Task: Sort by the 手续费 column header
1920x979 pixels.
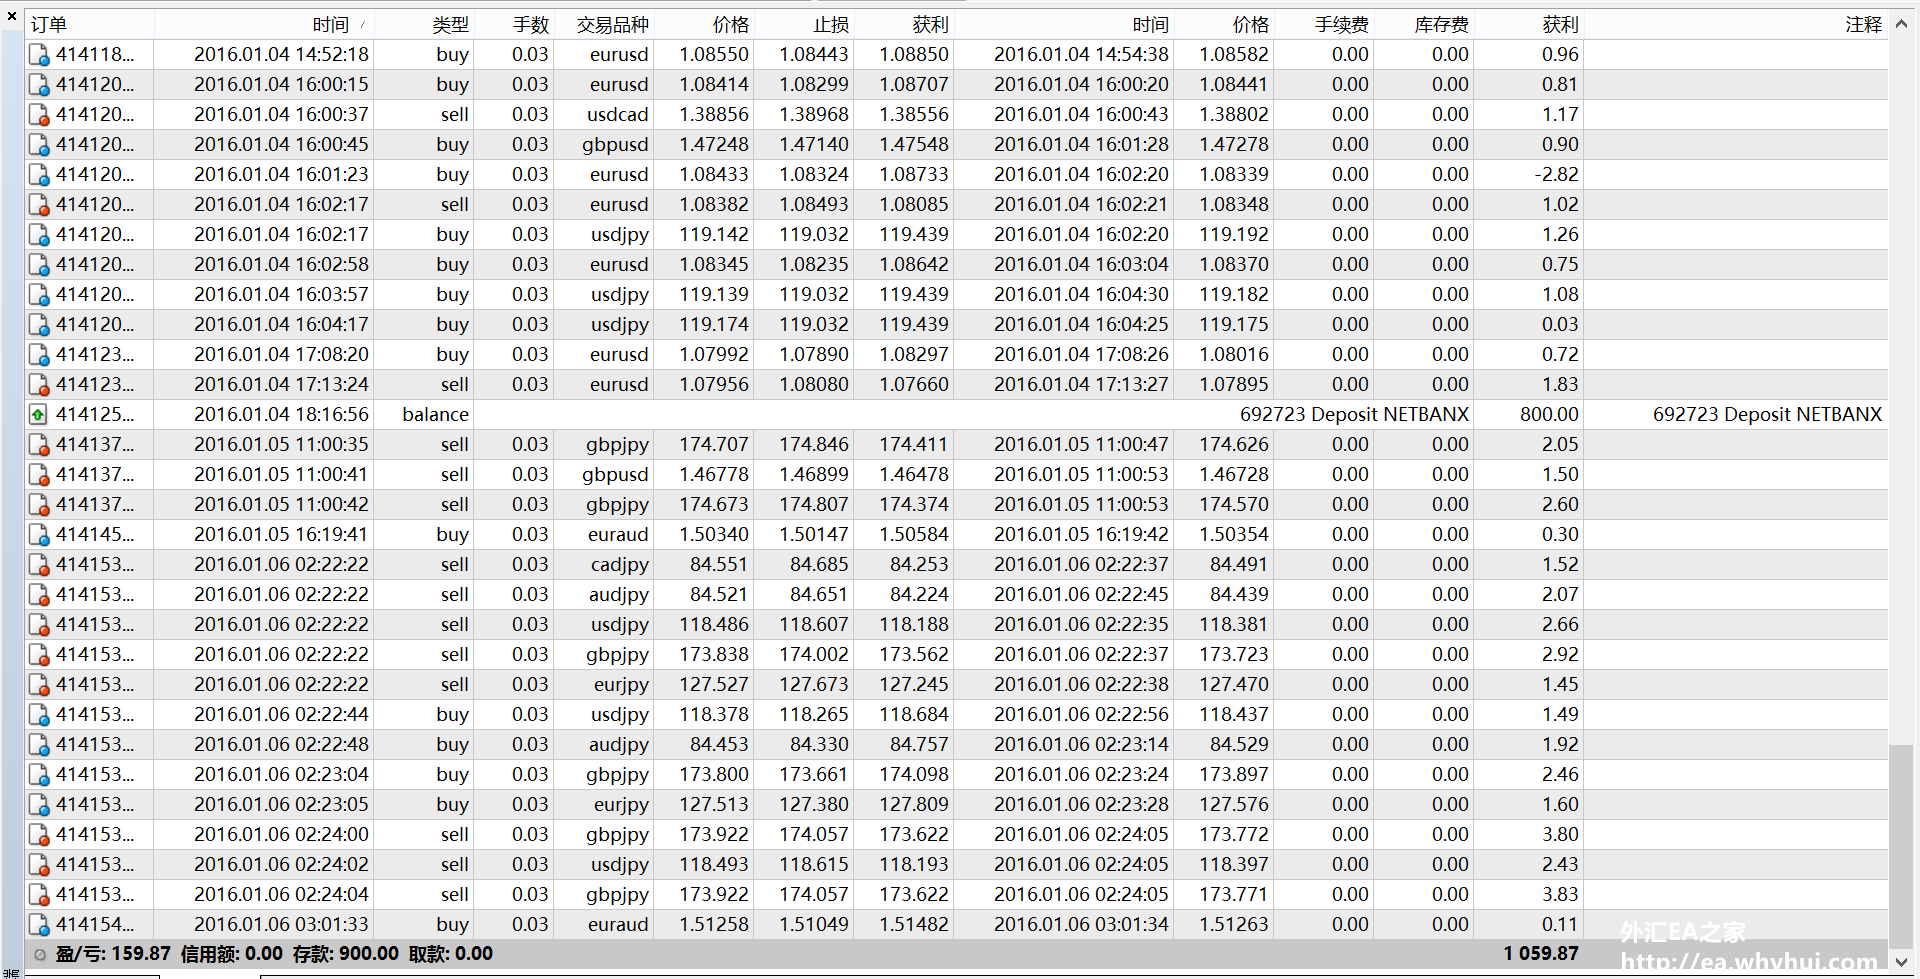Action: pyautogui.click(x=1323, y=24)
